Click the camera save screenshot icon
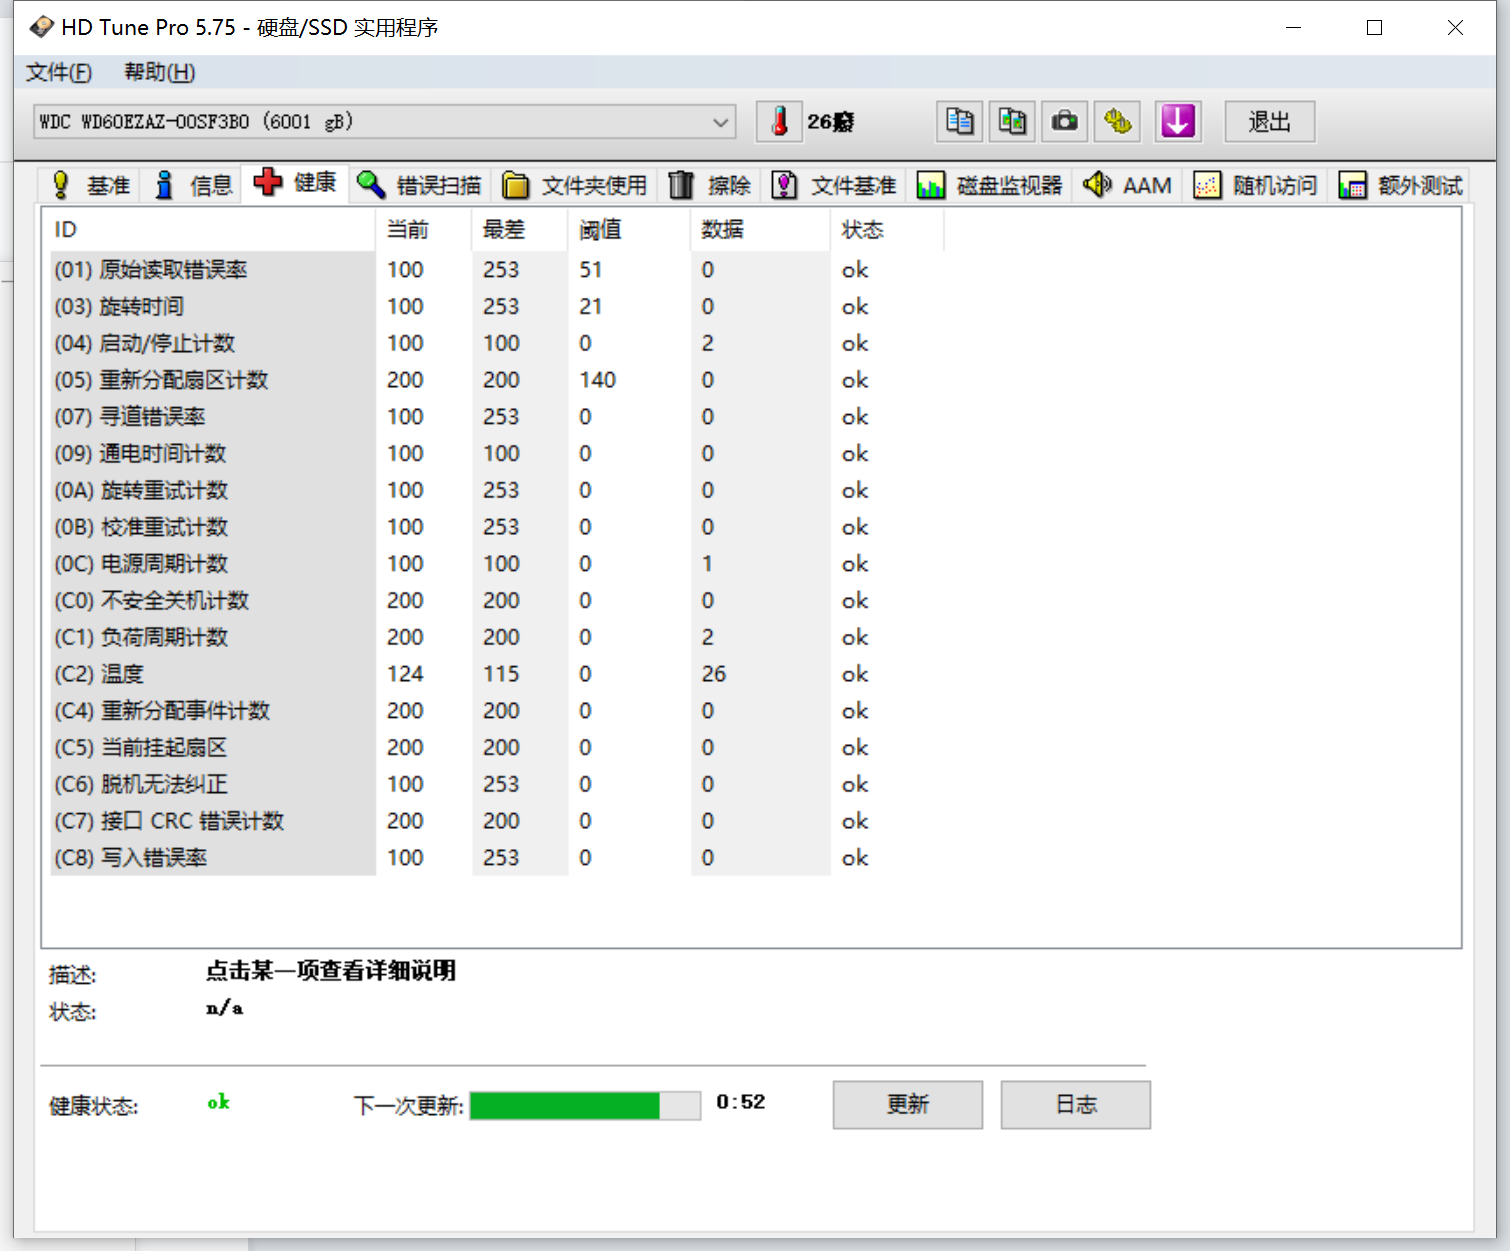Viewport: 1510px width, 1251px height. click(x=1065, y=122)
